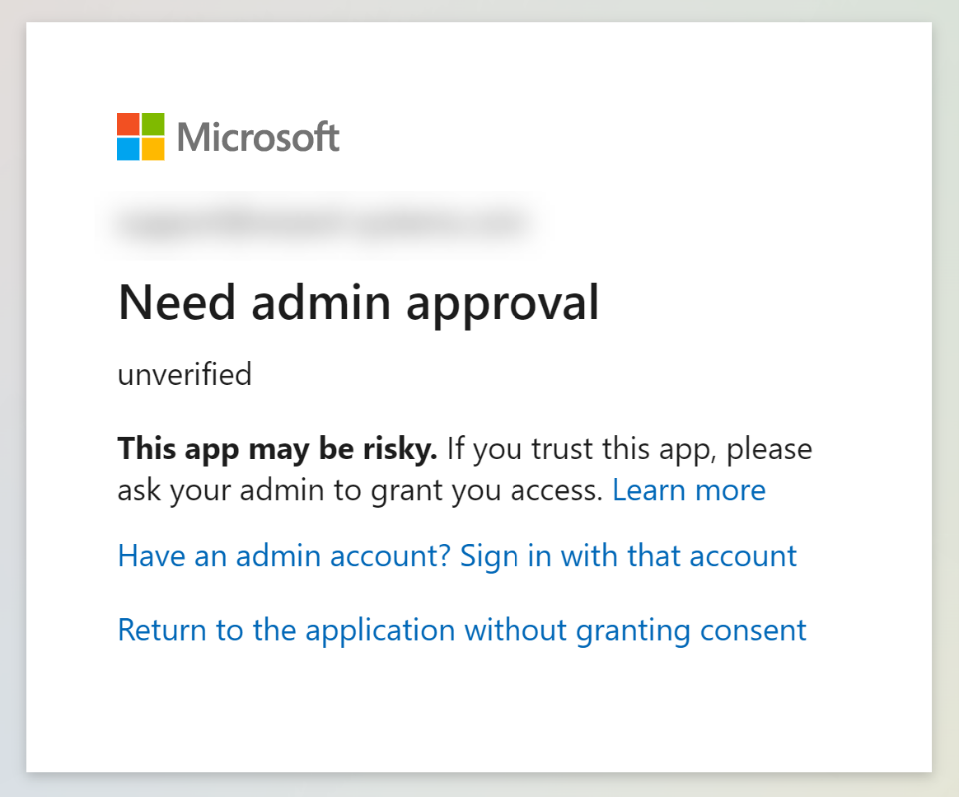Click the word 'Need' in the heading
The image size is (959, 797).
coord(177,302)
